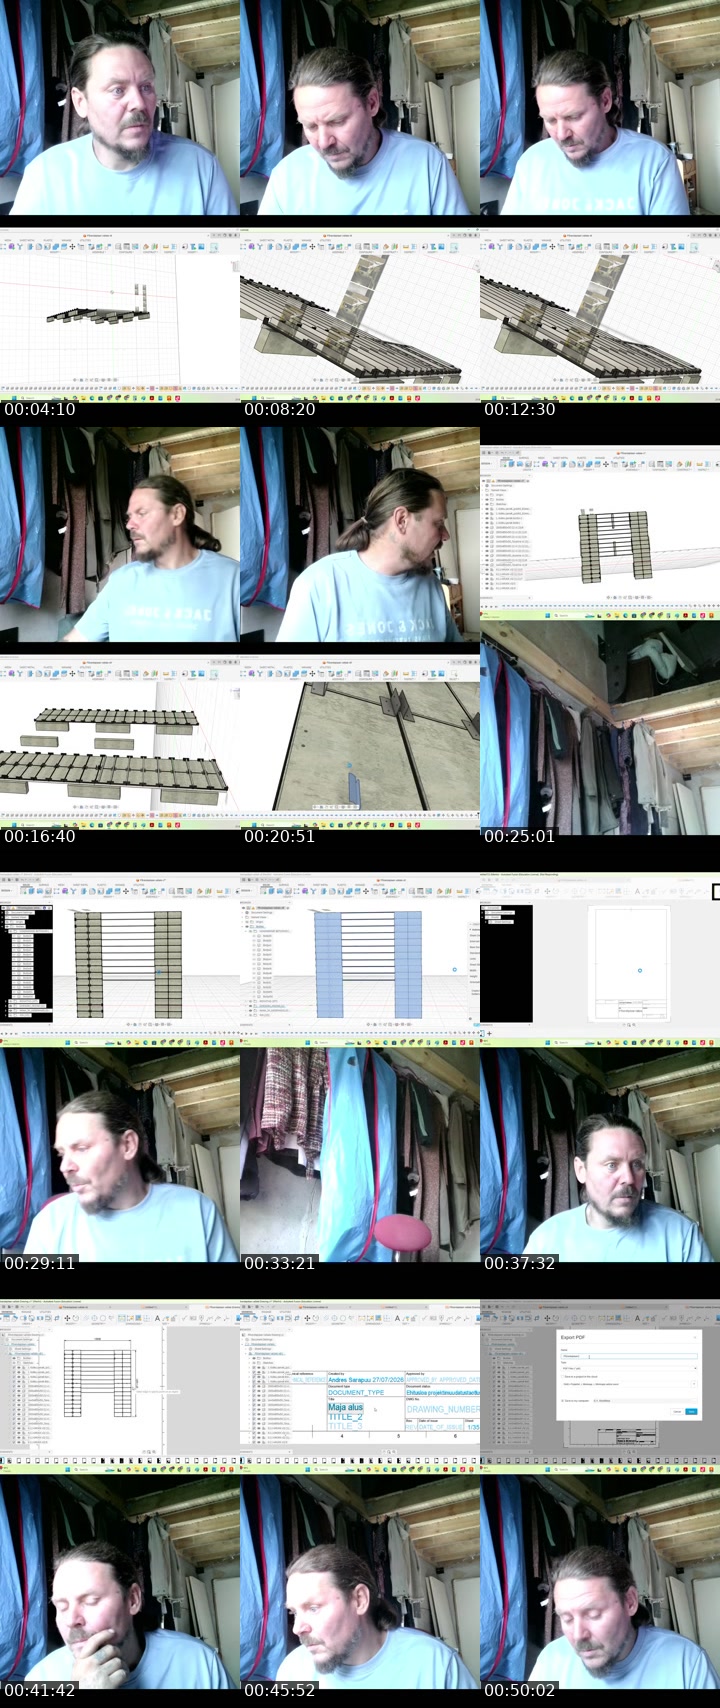Select the 'DRAWING_NUMBER' field text
The image size is (720, 1708).
[443, 1409]
